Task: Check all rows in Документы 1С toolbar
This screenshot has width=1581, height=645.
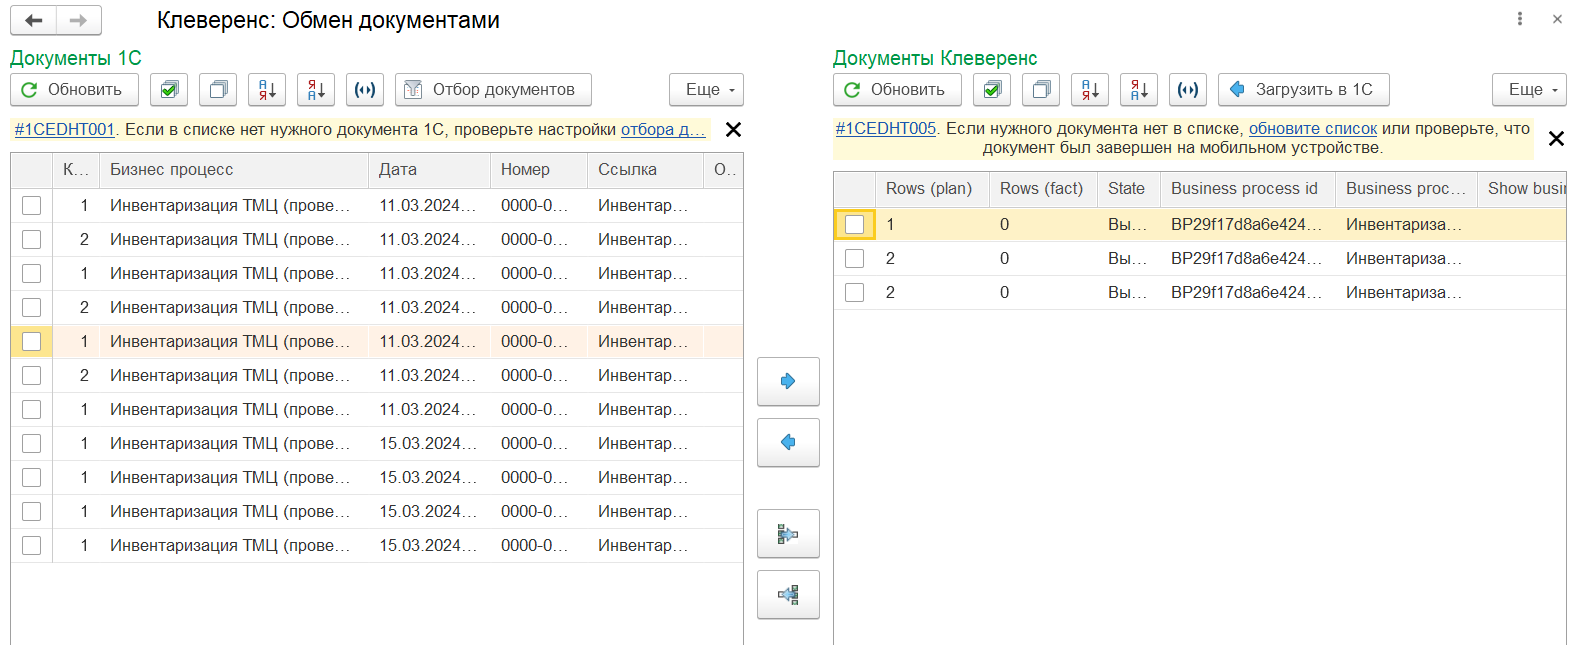Action: (169, 90)
